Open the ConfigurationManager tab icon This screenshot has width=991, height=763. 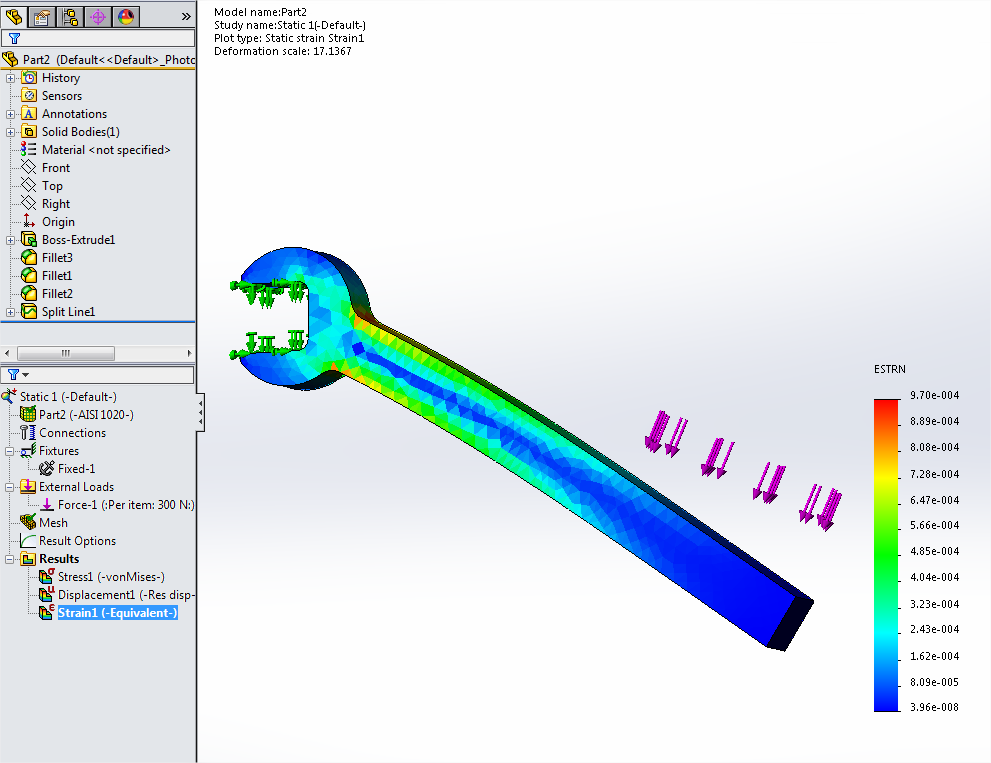(70, 17)
